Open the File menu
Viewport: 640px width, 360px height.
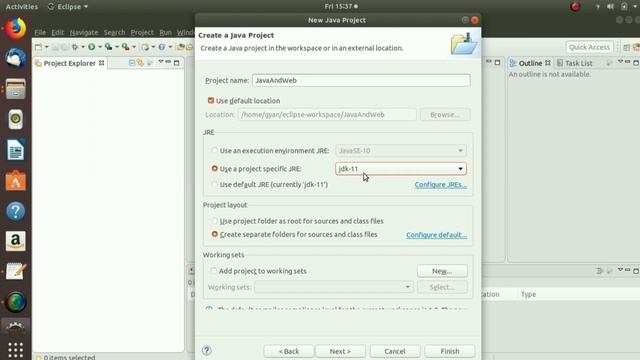(40, 32)
